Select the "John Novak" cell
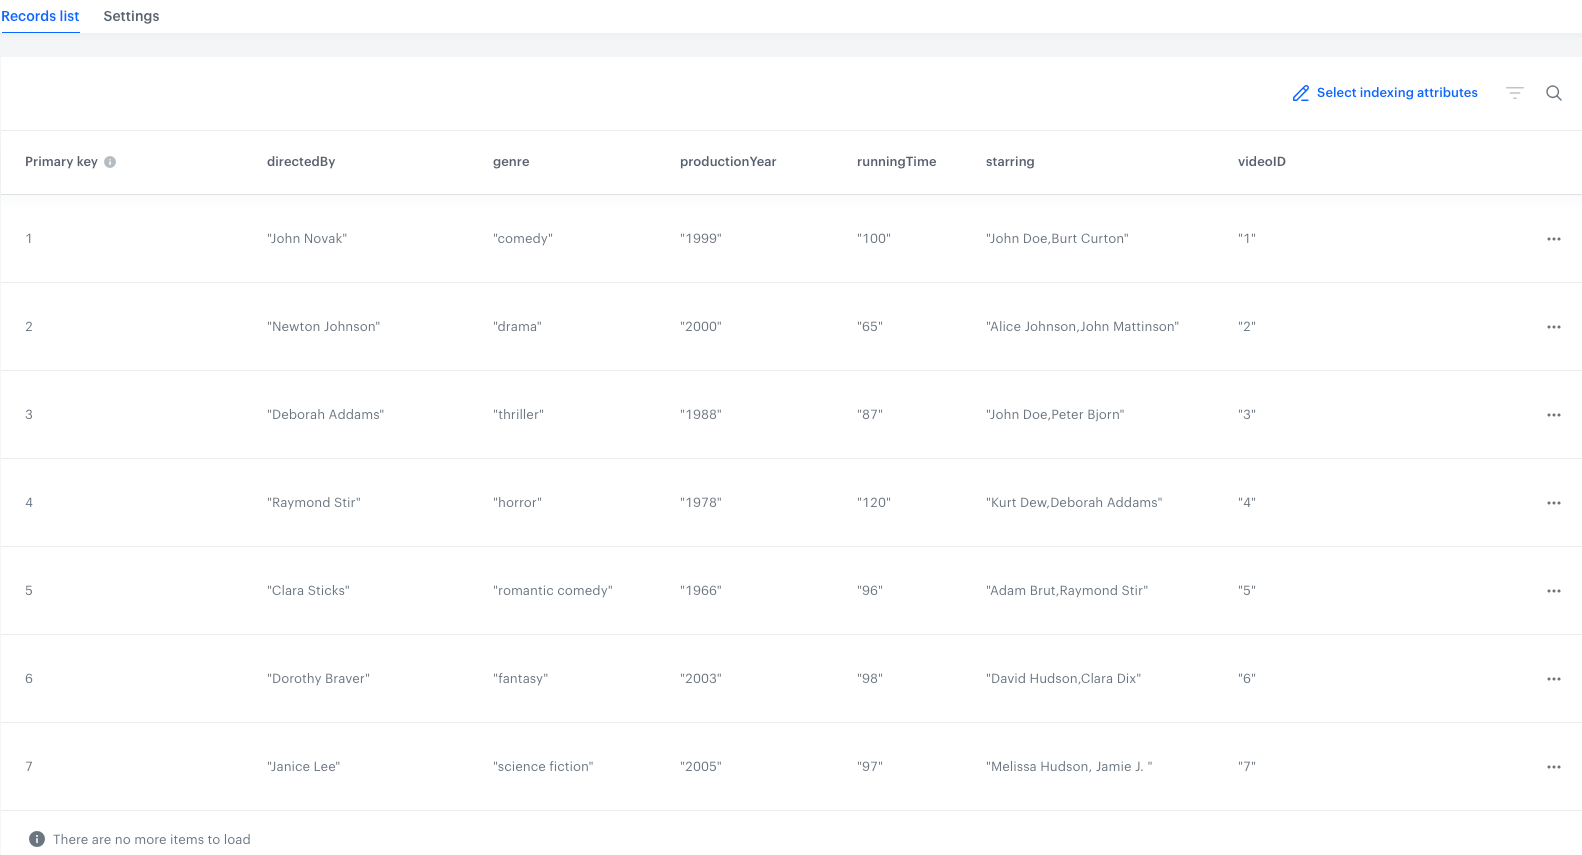This screenshot has width=1582, height=855. click(x=307, y=239)
